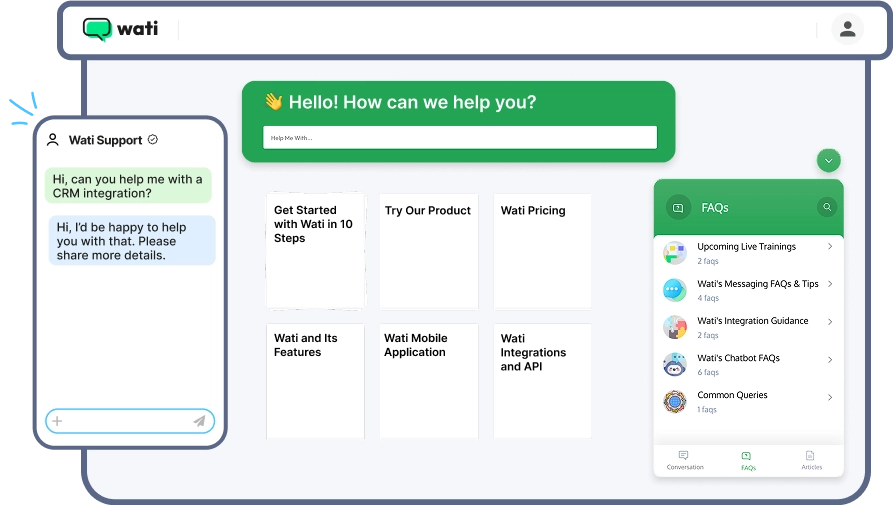The image size is (893, 505).
Task: Switch to the FAQs tab
Action: [748, 461]
